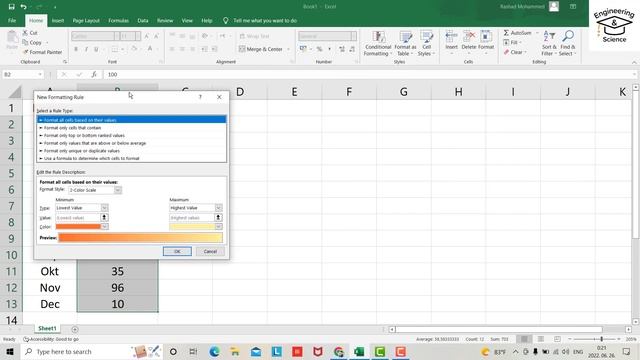Viewport: 640px width, 360px height.
Task: Select column G header
Action: (x=403, y=92)
